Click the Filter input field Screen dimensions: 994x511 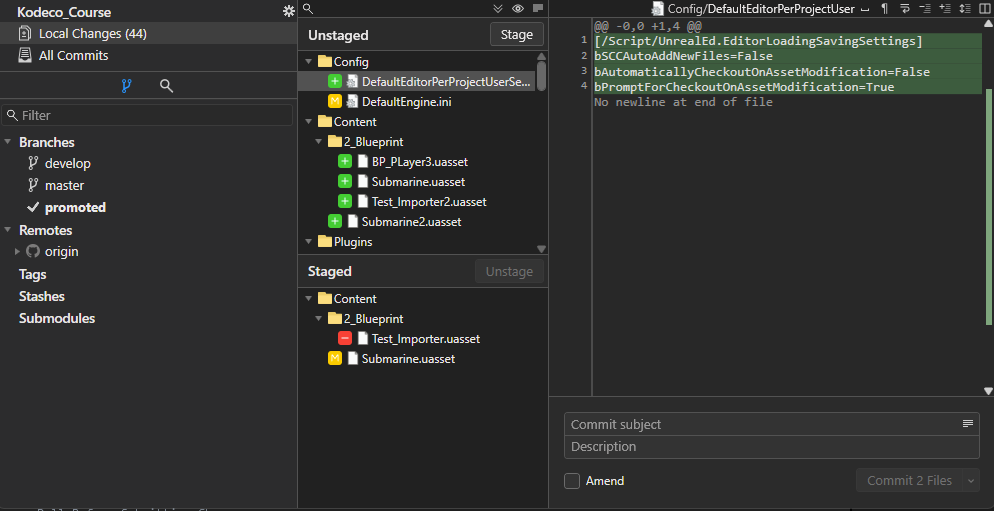(x=147, y=115)
